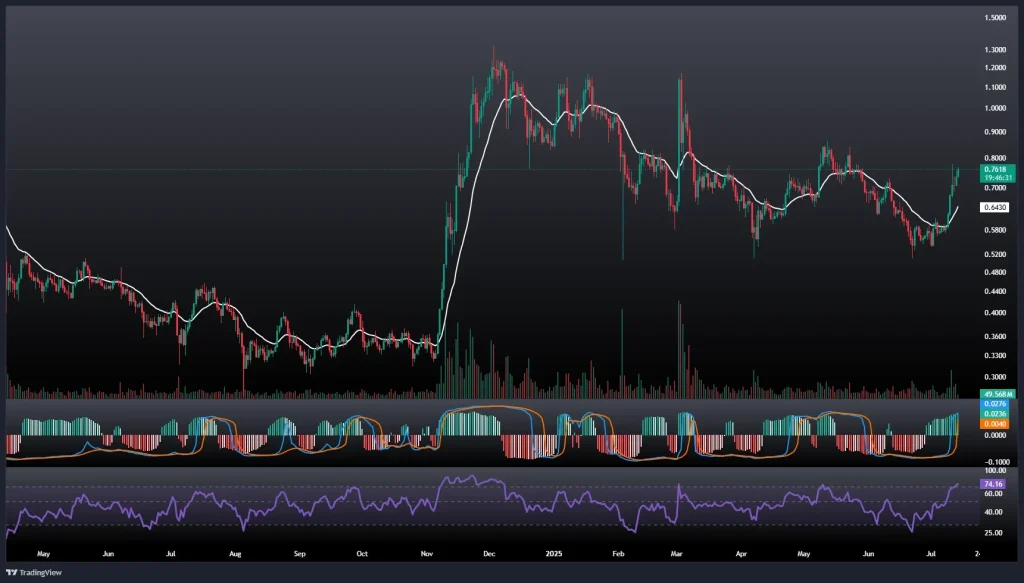The height and width of the screenshot is (583, 1024).
Task: Click the 1.0000 level on the price scale
Action: point(995,108)
